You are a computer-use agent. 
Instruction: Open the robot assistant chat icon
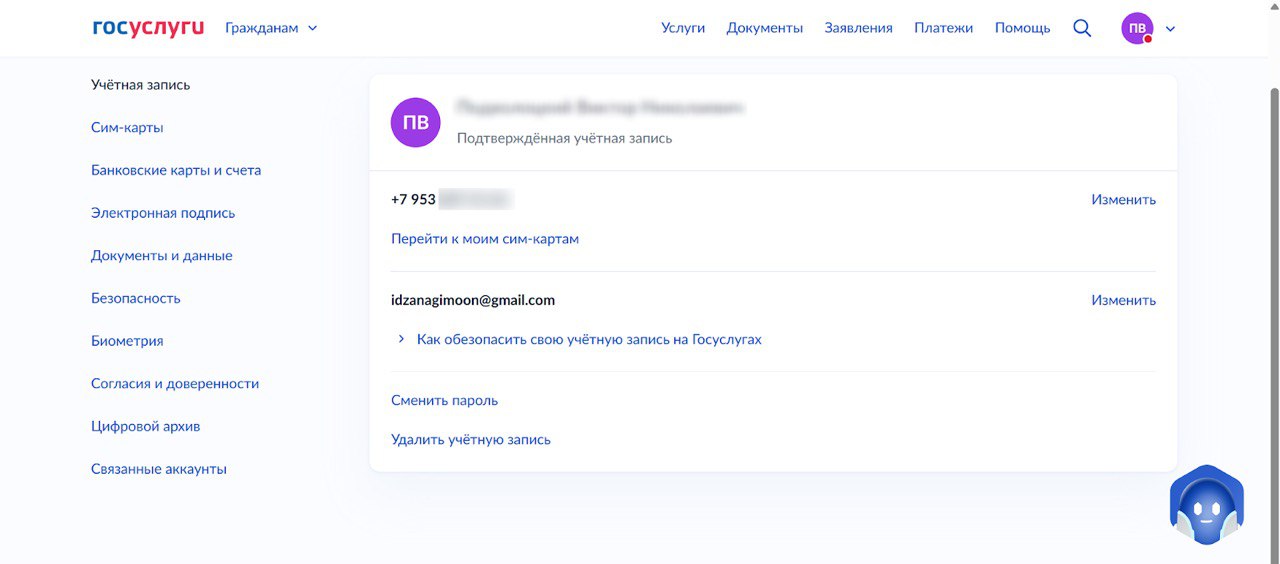click(1207, 504)
